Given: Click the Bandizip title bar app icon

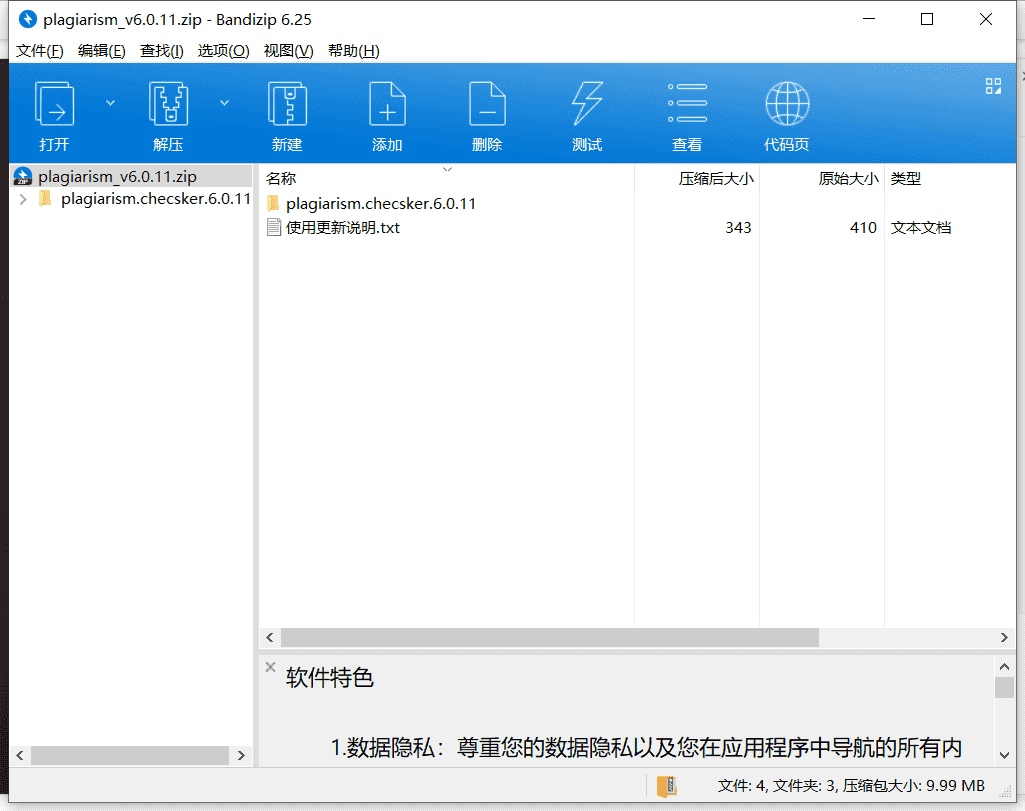Looking at the screenshot, I should tap(27, 20).
